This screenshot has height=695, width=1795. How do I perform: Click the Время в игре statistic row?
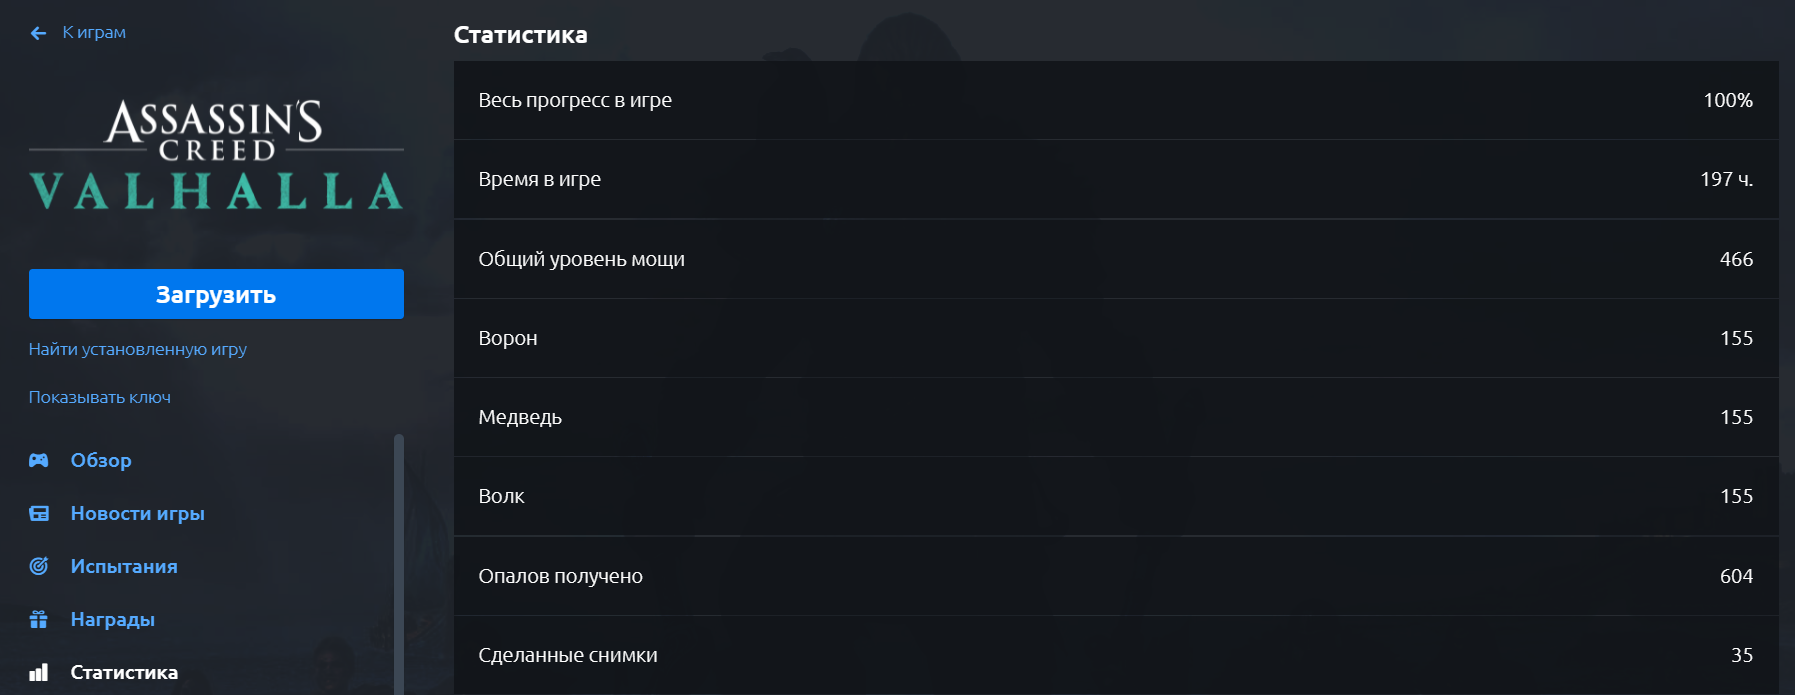1115,179
